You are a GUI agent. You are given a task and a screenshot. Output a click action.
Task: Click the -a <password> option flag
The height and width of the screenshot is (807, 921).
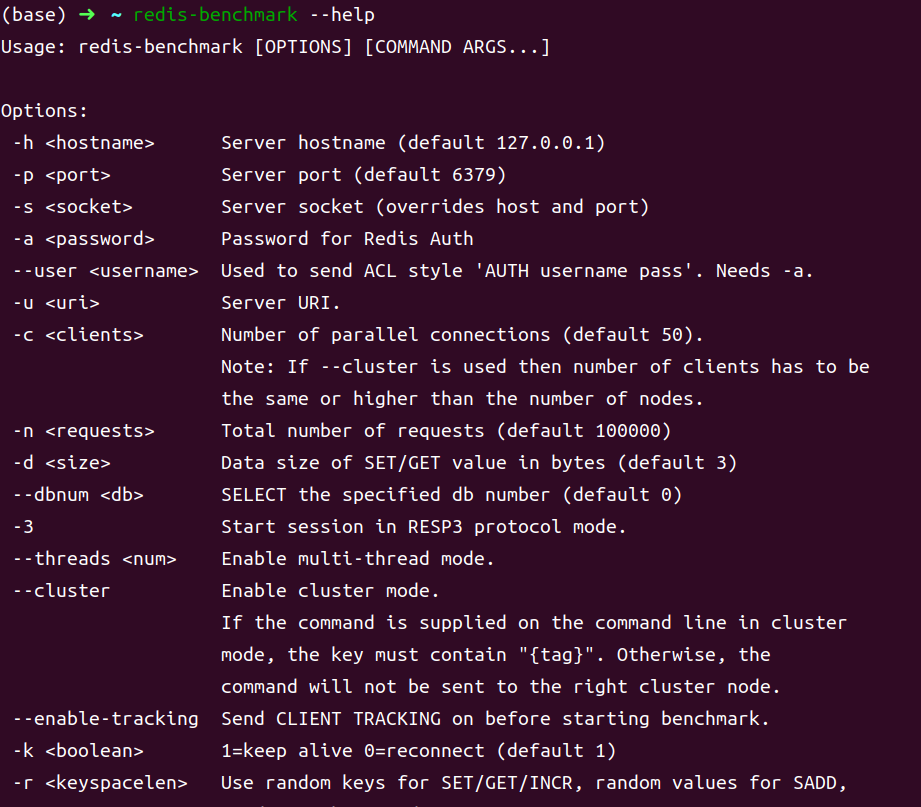click(84, 239)
